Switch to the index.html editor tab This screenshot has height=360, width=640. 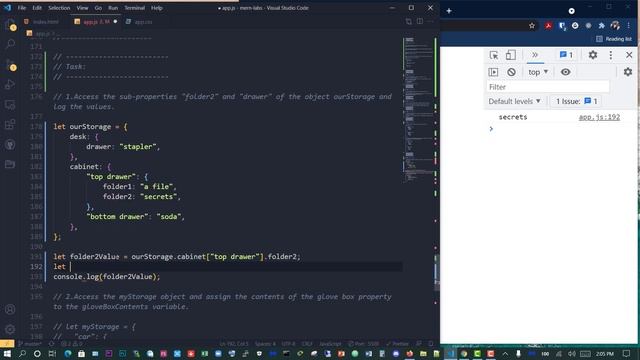point(42,22)
